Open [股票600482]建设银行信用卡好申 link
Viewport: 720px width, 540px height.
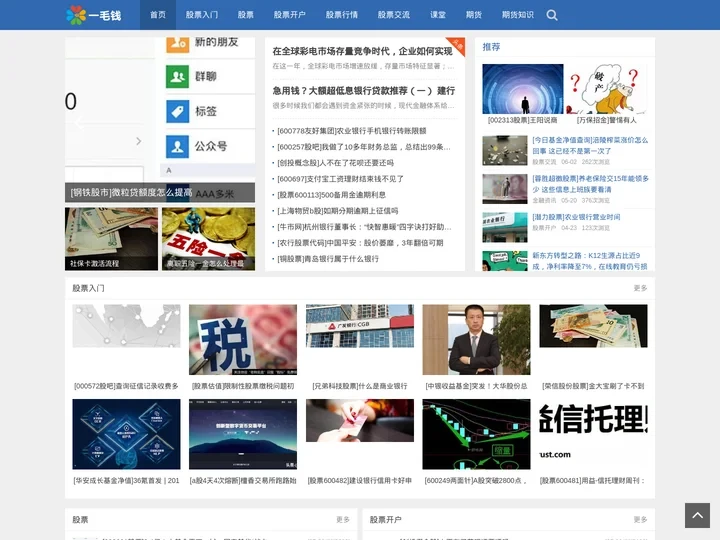[360, 481]
